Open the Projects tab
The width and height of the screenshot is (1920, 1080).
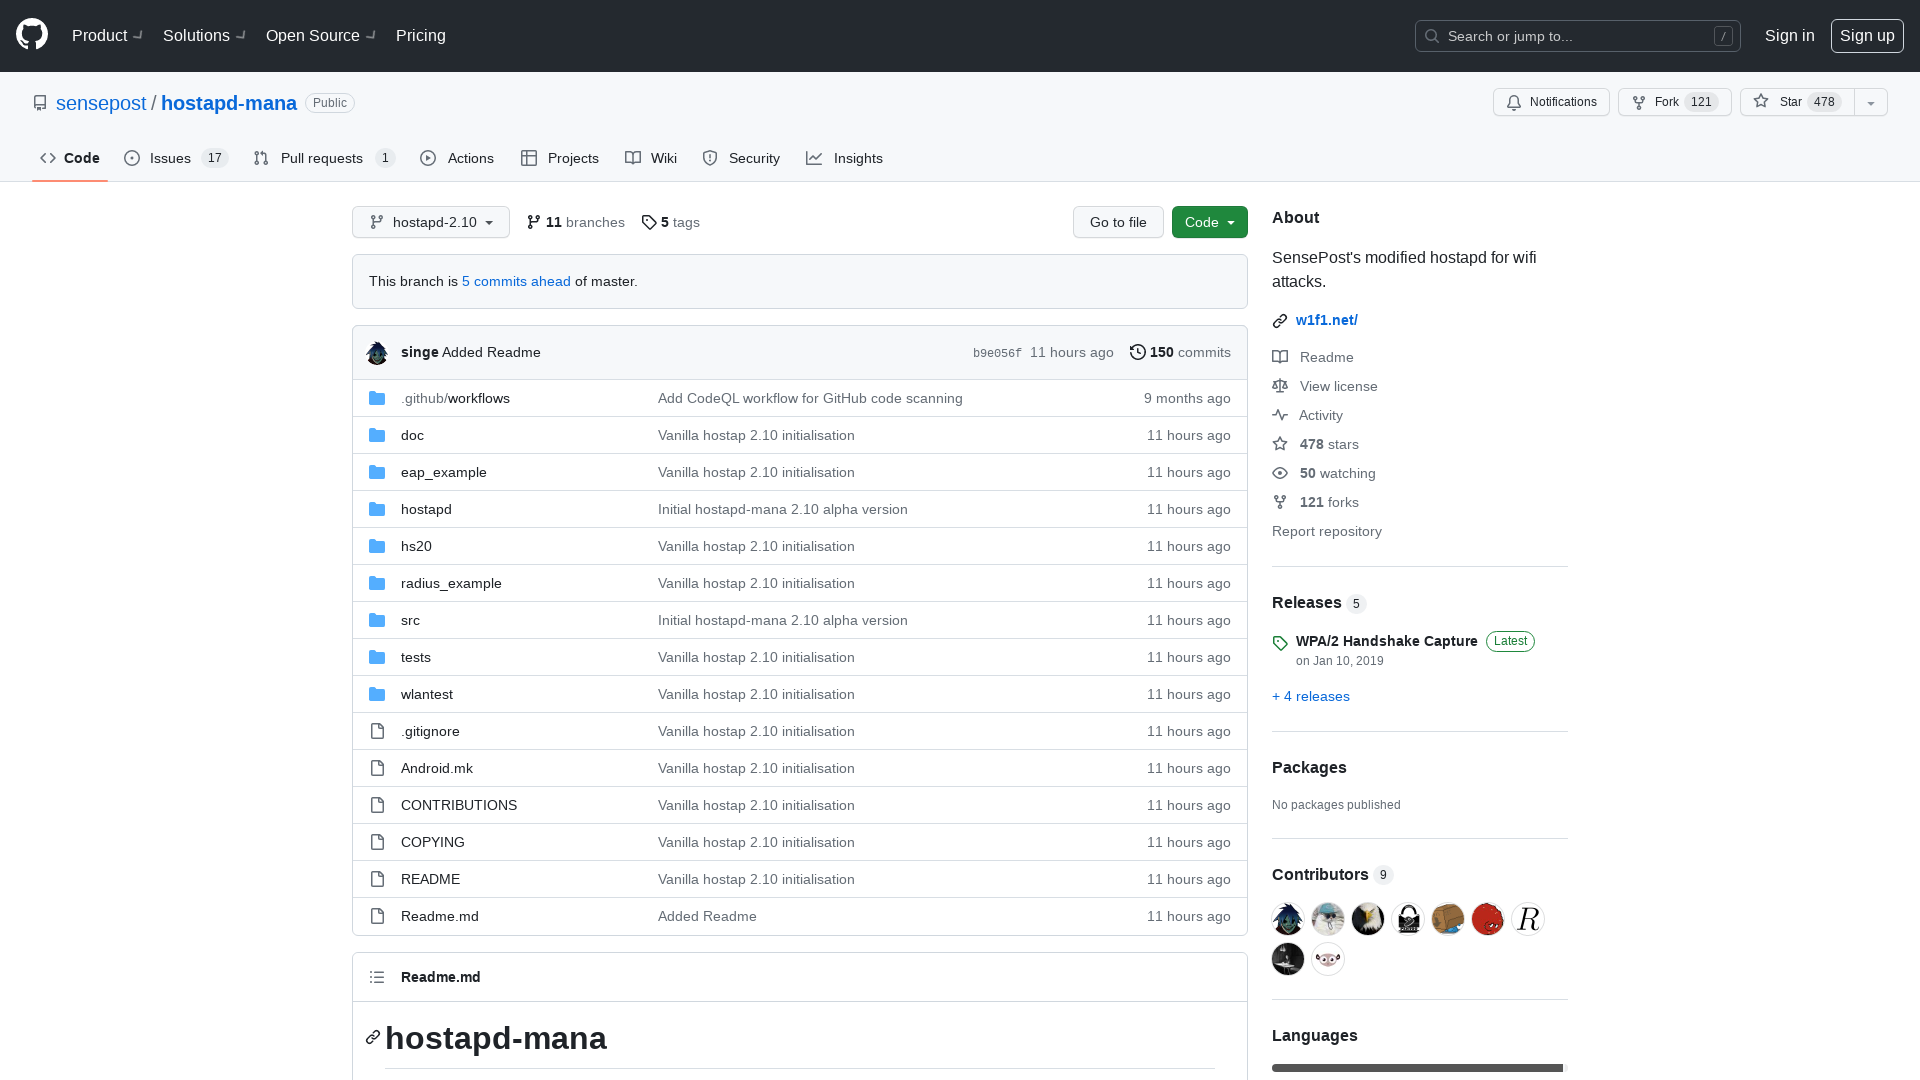point(560,158)
